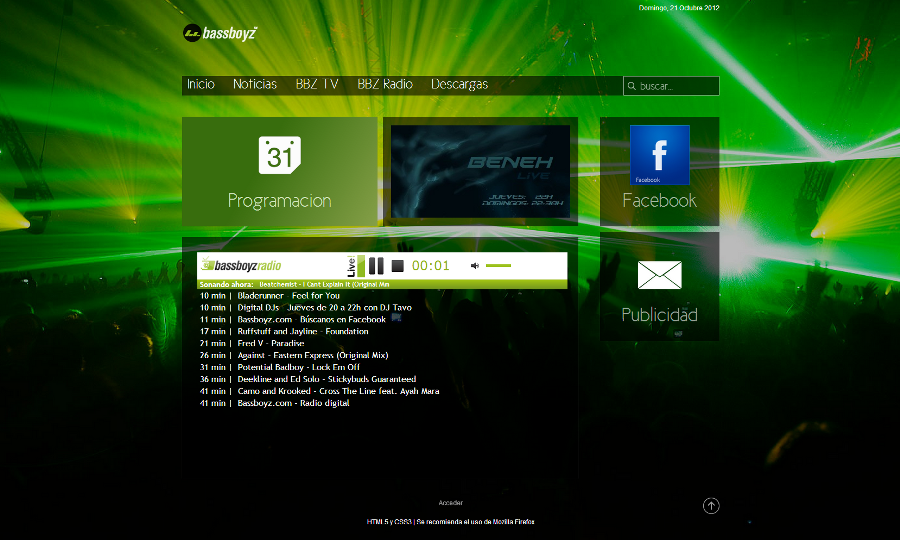Adjust the player volume slider
Screen dimensions: 900x540
pyautogui.click(x=498, y=266)
